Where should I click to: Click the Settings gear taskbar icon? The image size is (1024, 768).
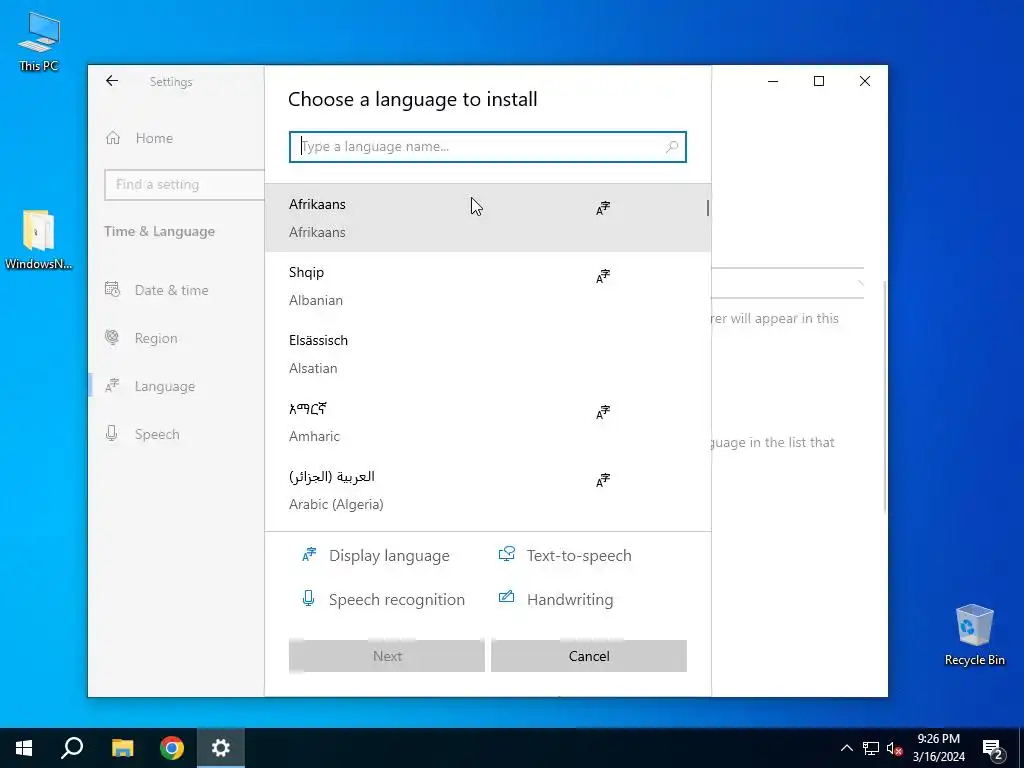[x=221, y=748]
